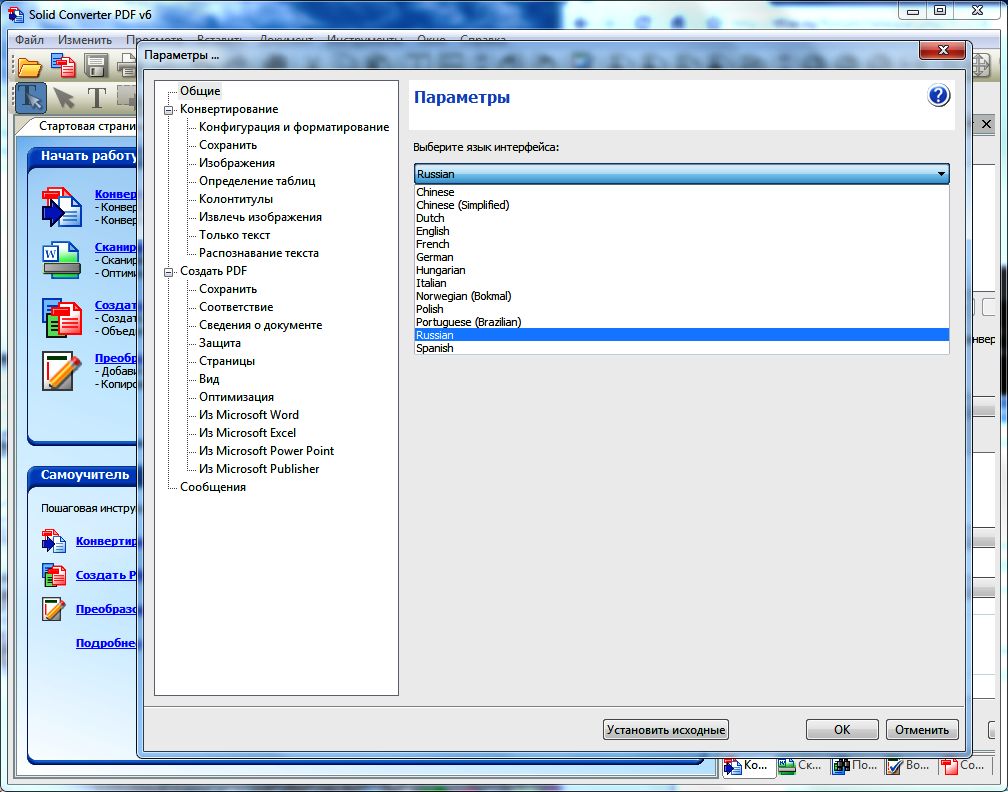1008x792 pixels.
Task: Select the gray arrow pointer tool
Action: [x=63, y=97]
